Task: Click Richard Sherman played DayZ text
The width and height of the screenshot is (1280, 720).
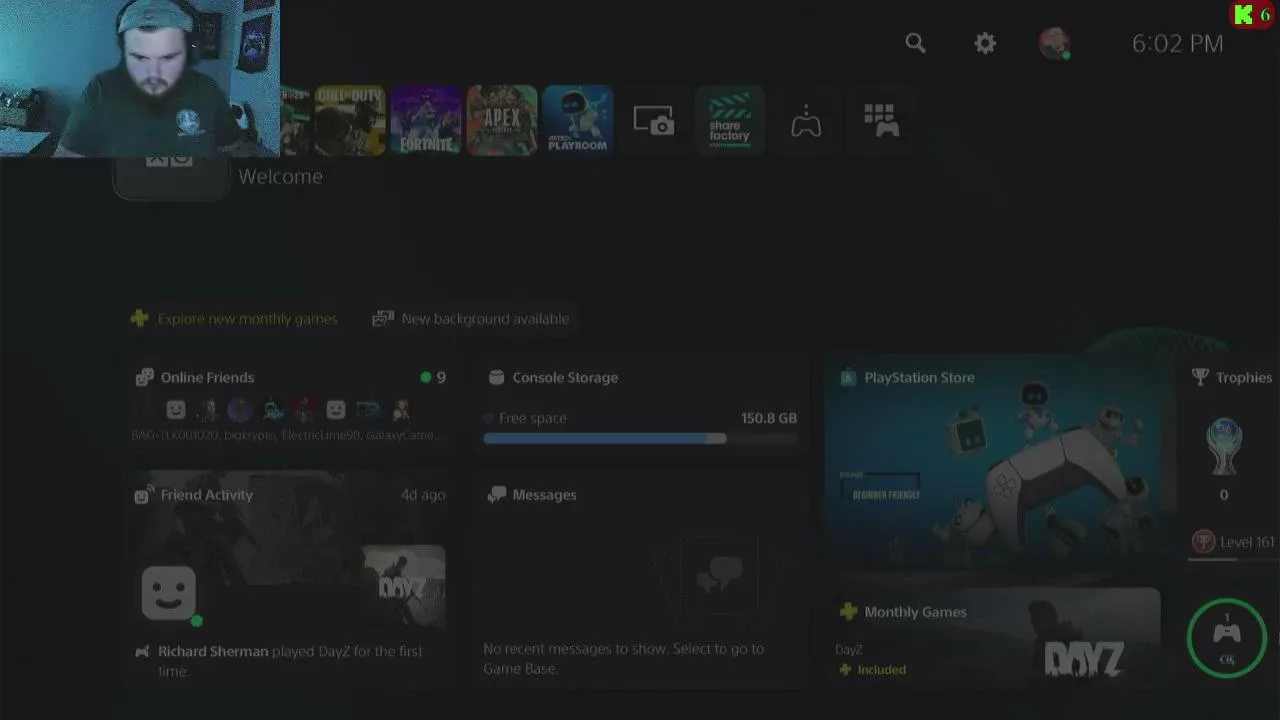Action: (290, 660)
